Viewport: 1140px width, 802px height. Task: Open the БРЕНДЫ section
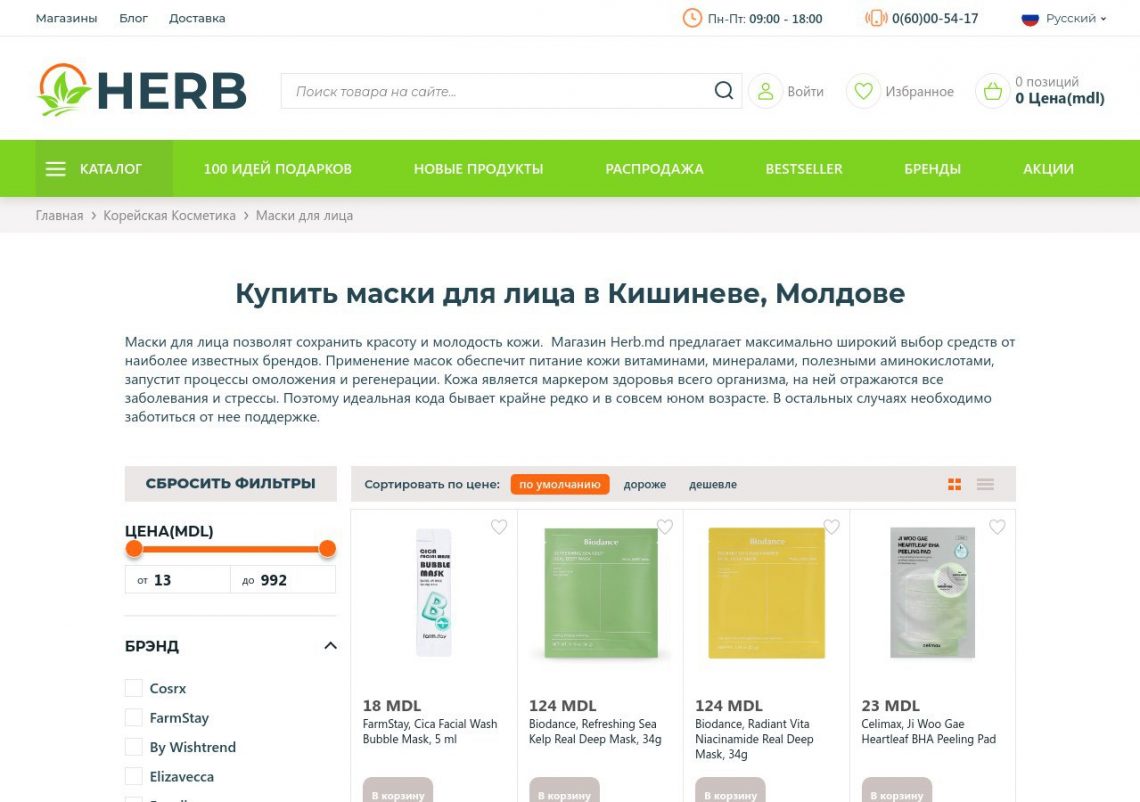click(x=933, y=169)
